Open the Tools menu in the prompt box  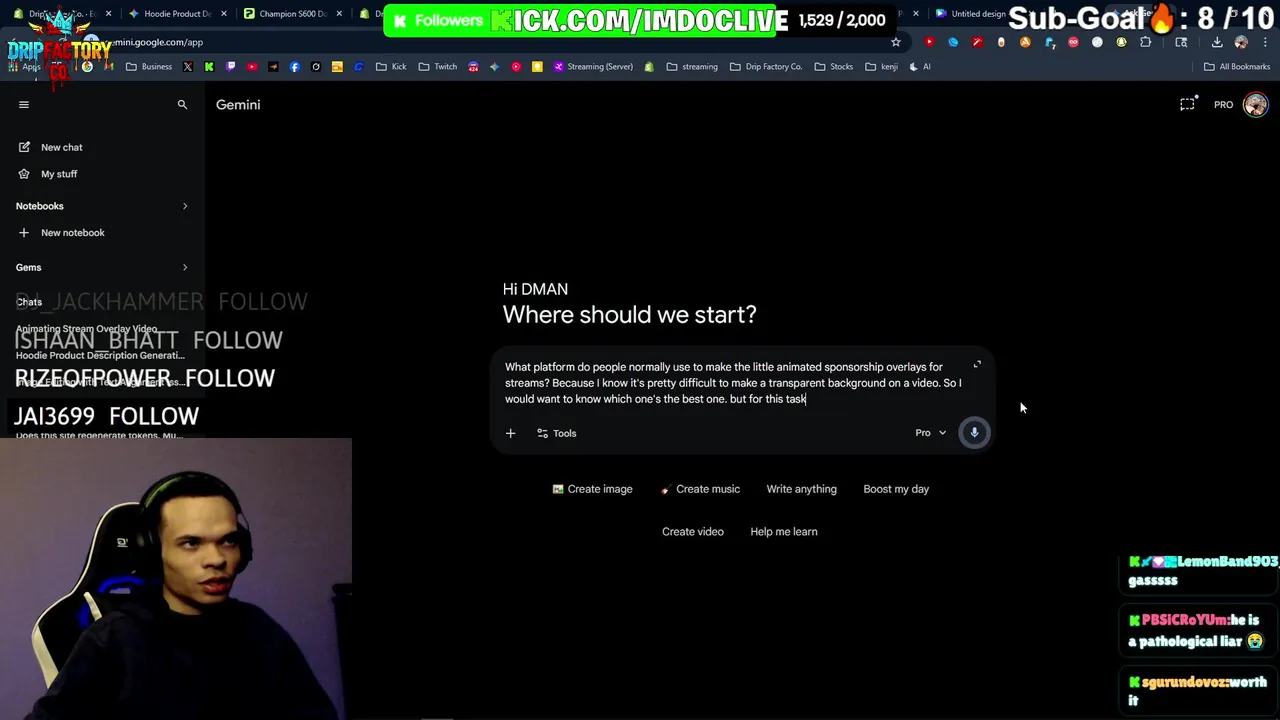coord(556,433)
